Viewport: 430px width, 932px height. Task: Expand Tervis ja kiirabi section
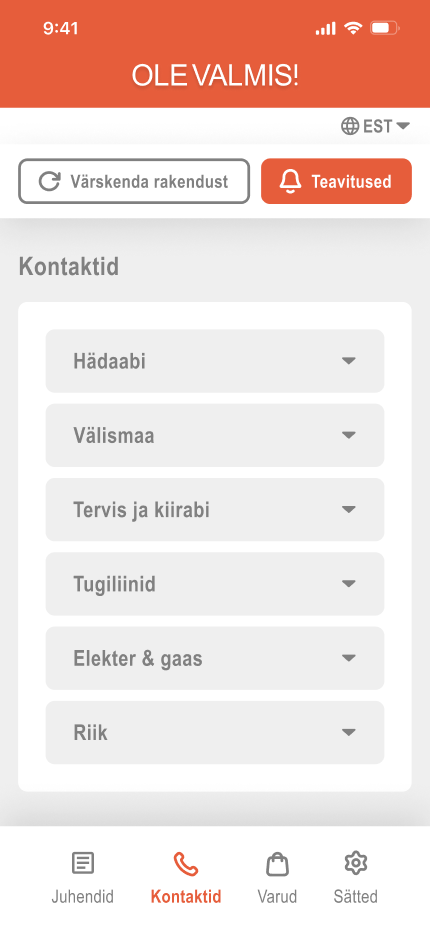pos(215,509)
